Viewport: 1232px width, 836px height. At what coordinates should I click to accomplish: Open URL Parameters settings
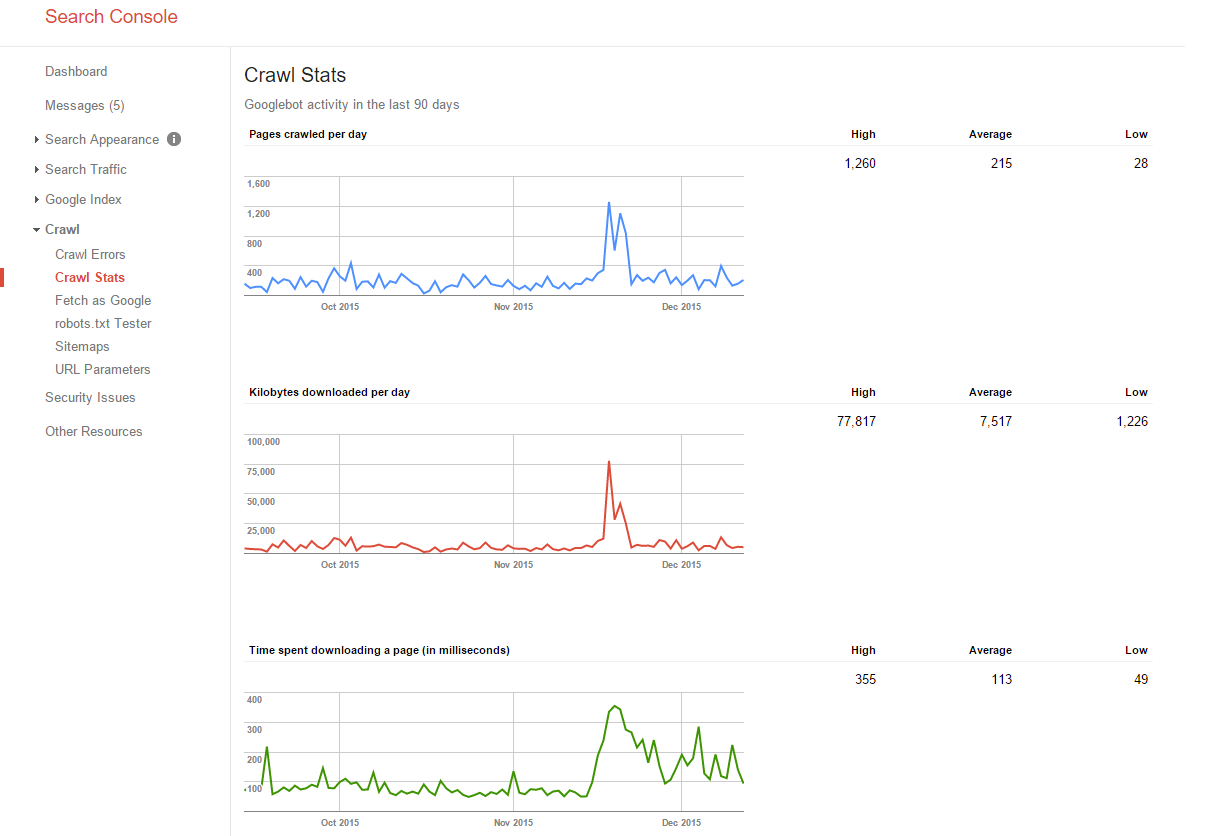click(102, 370)
